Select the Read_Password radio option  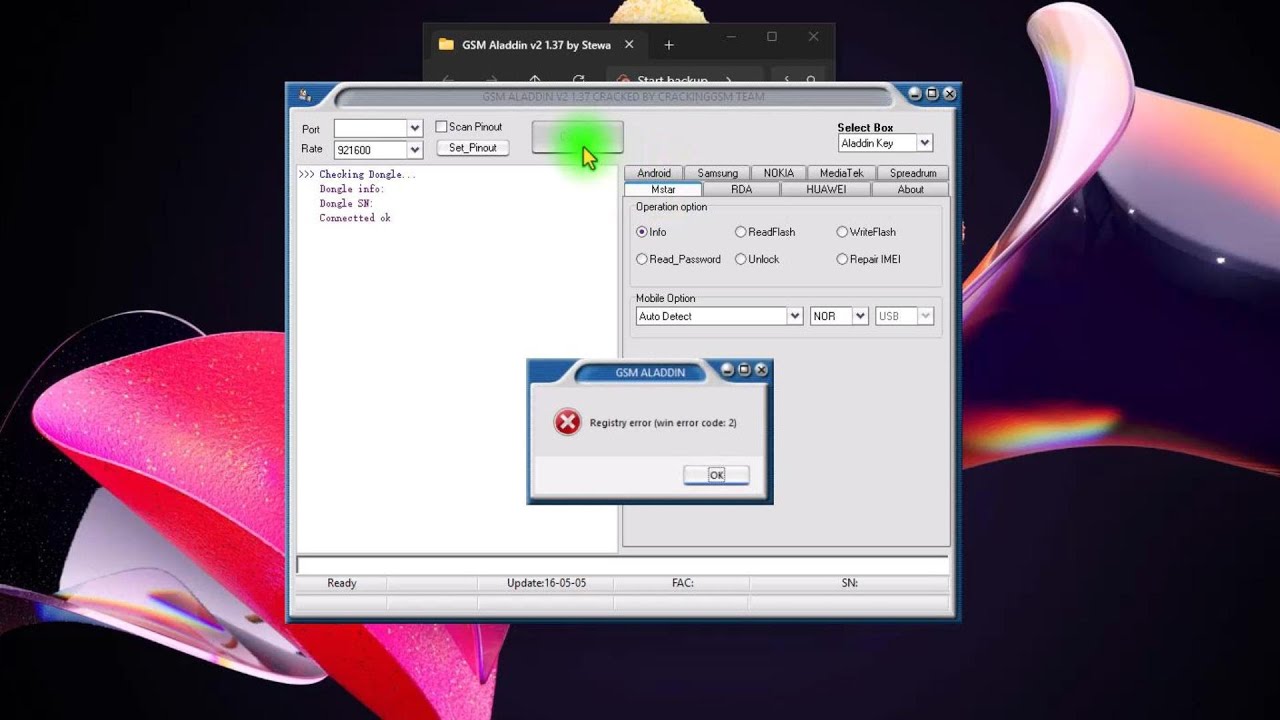[642, 259]
